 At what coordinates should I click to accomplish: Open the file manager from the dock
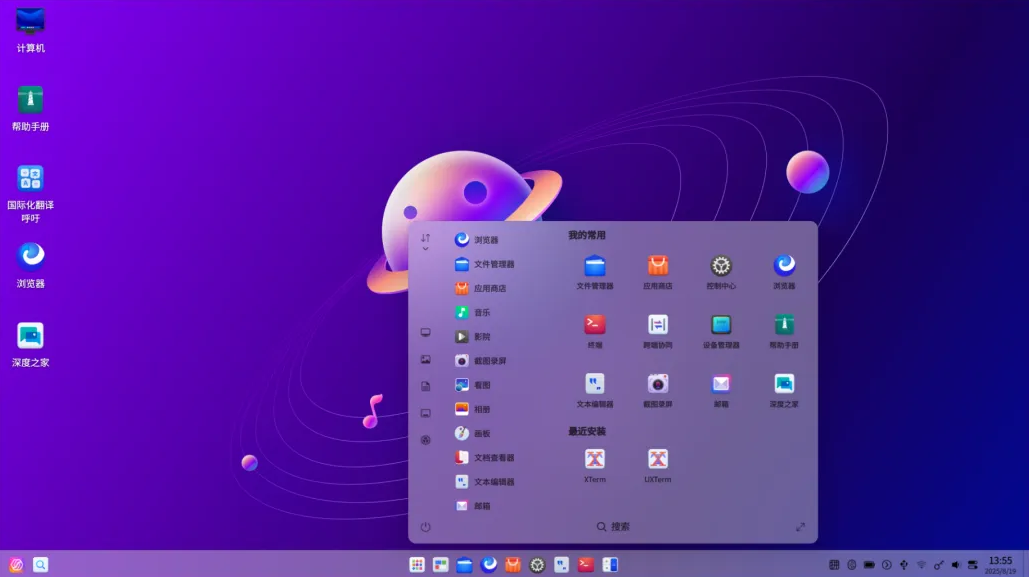point(465,565)
